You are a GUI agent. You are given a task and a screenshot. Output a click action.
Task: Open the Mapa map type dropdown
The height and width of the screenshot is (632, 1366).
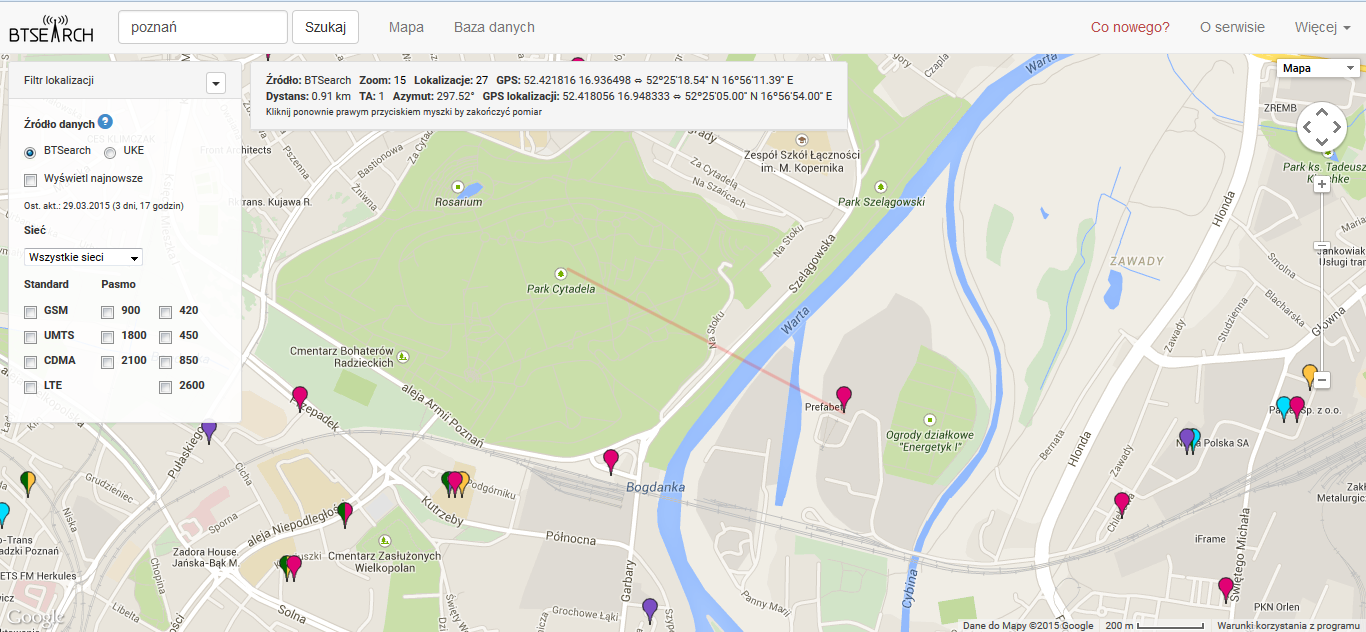pos(1318,68)
